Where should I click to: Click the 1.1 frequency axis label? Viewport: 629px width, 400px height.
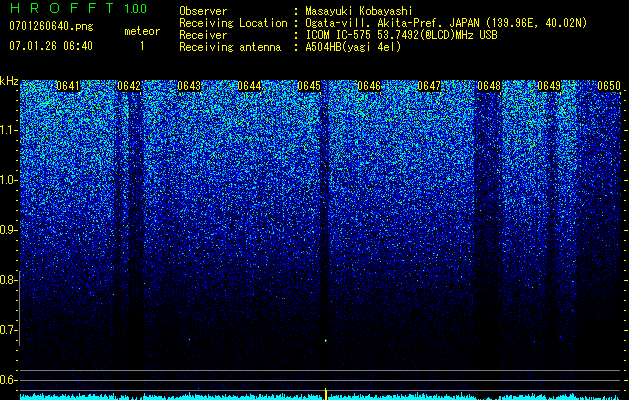click(7, 130)
